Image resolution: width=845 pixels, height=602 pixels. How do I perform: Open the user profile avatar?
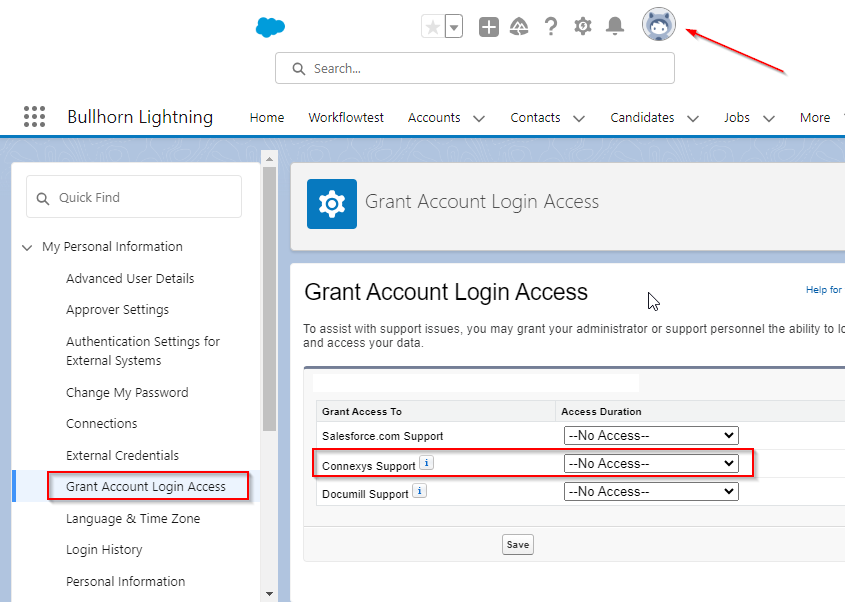659,24
